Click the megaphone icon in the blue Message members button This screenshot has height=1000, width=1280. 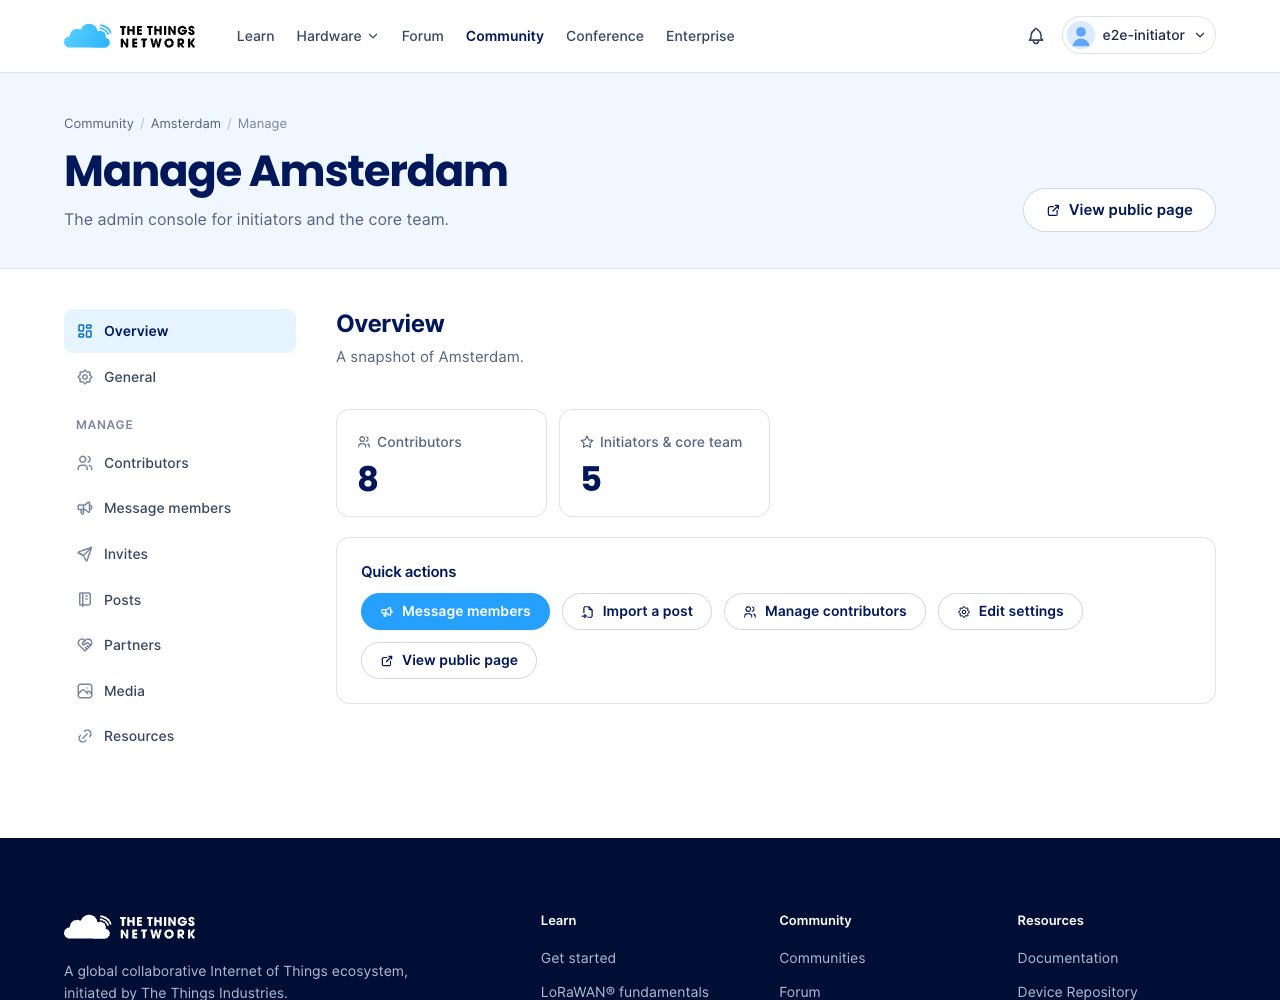click(387, 612)
